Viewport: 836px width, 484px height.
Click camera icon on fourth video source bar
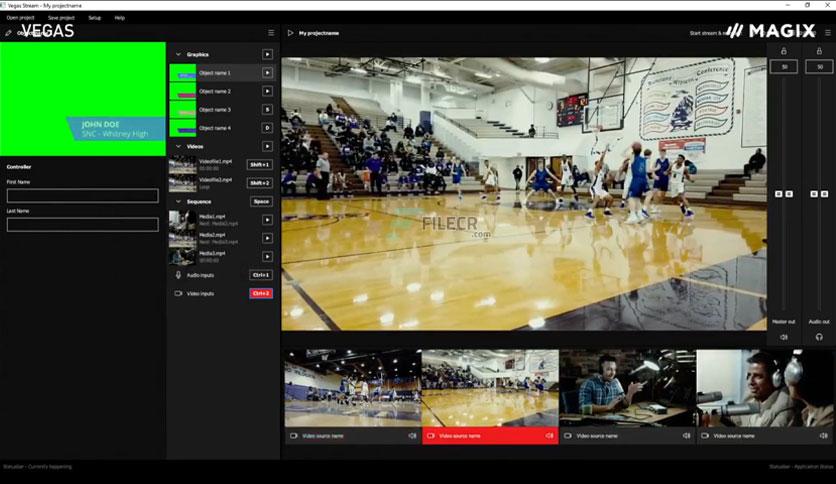point(705,436)
